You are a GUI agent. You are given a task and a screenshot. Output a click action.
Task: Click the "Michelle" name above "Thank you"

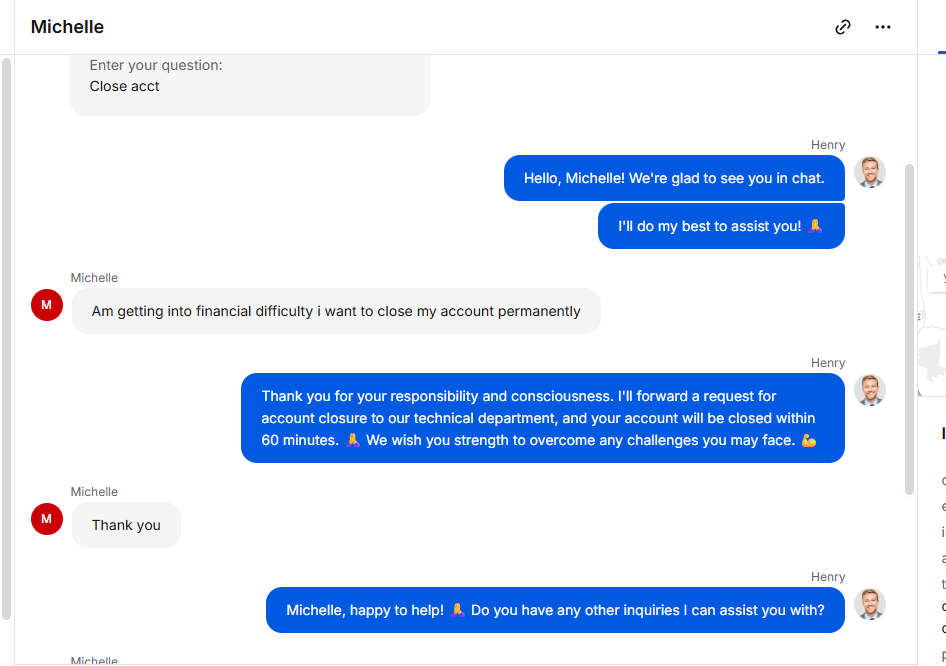click(94, 492)
